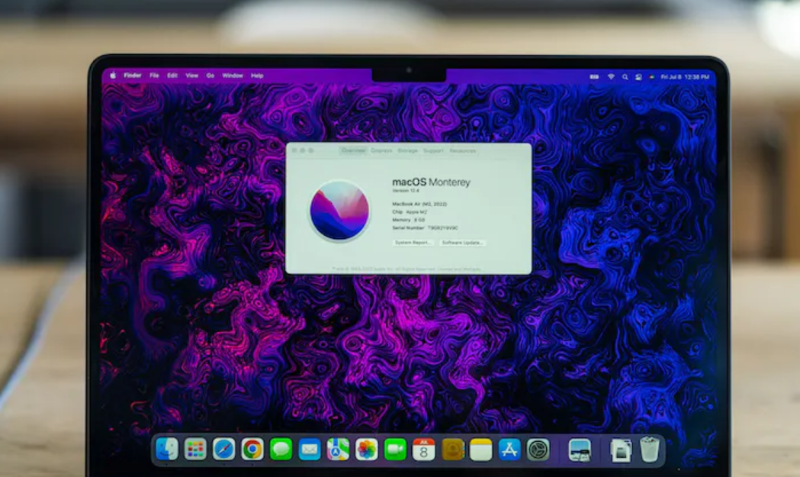Open the documents stack in the Dock
This screenshot has height=477, width=800.
pyautogui.click(x=620, y=450)
